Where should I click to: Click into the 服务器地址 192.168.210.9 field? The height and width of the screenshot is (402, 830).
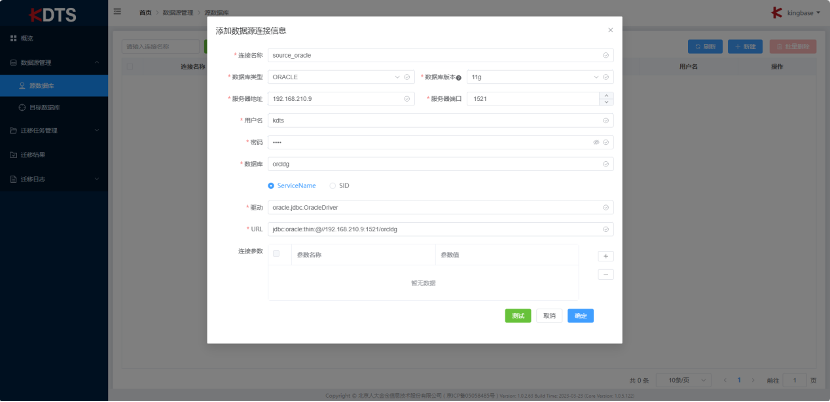(x=341, y=99)
